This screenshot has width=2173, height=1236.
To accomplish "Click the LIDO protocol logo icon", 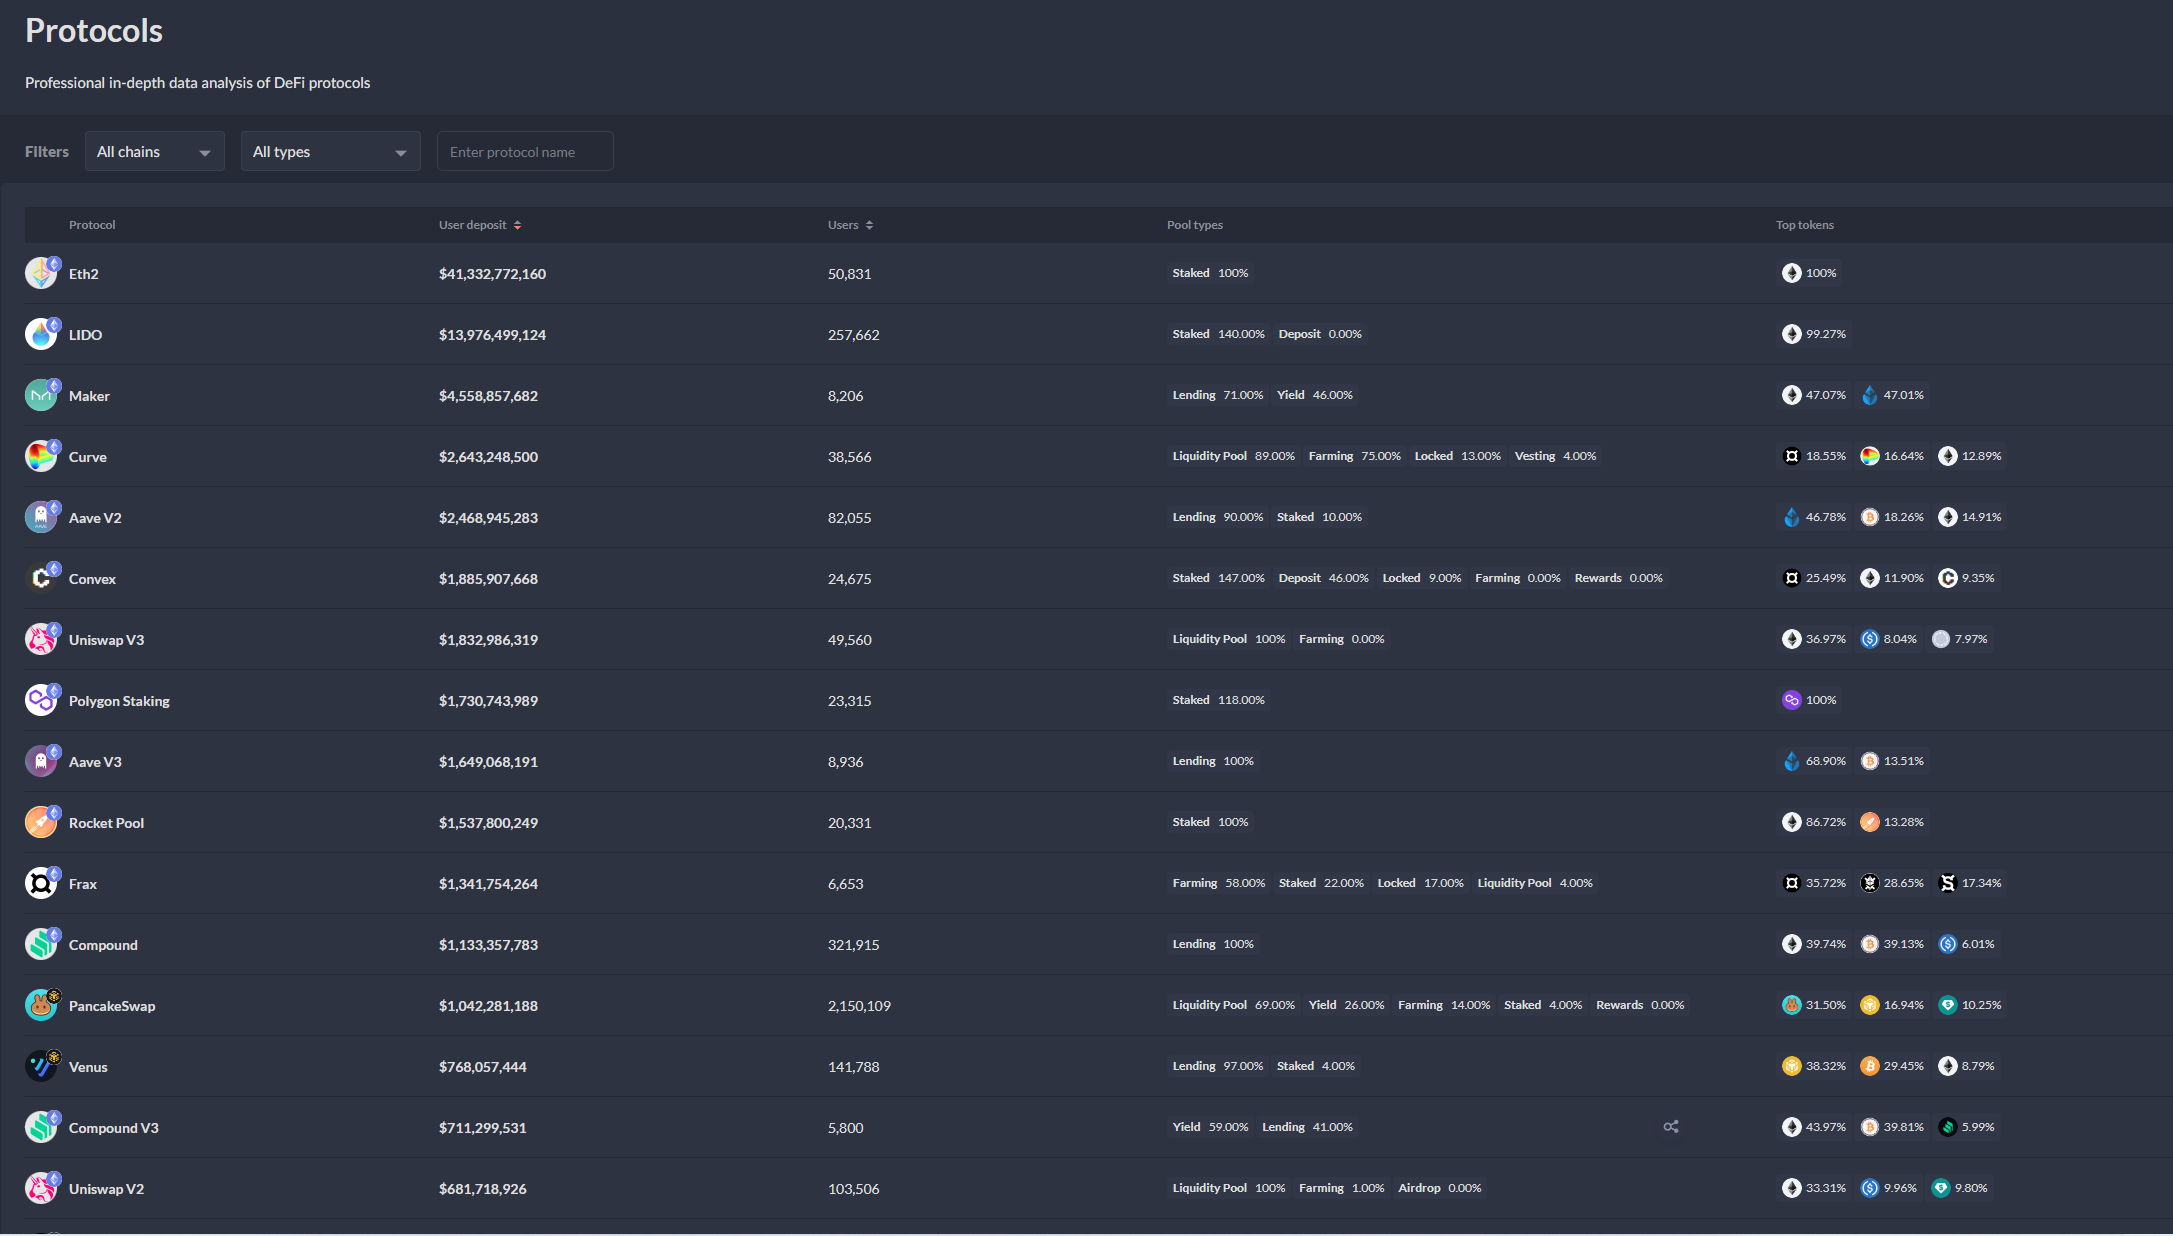I will [x=41, y=334].
